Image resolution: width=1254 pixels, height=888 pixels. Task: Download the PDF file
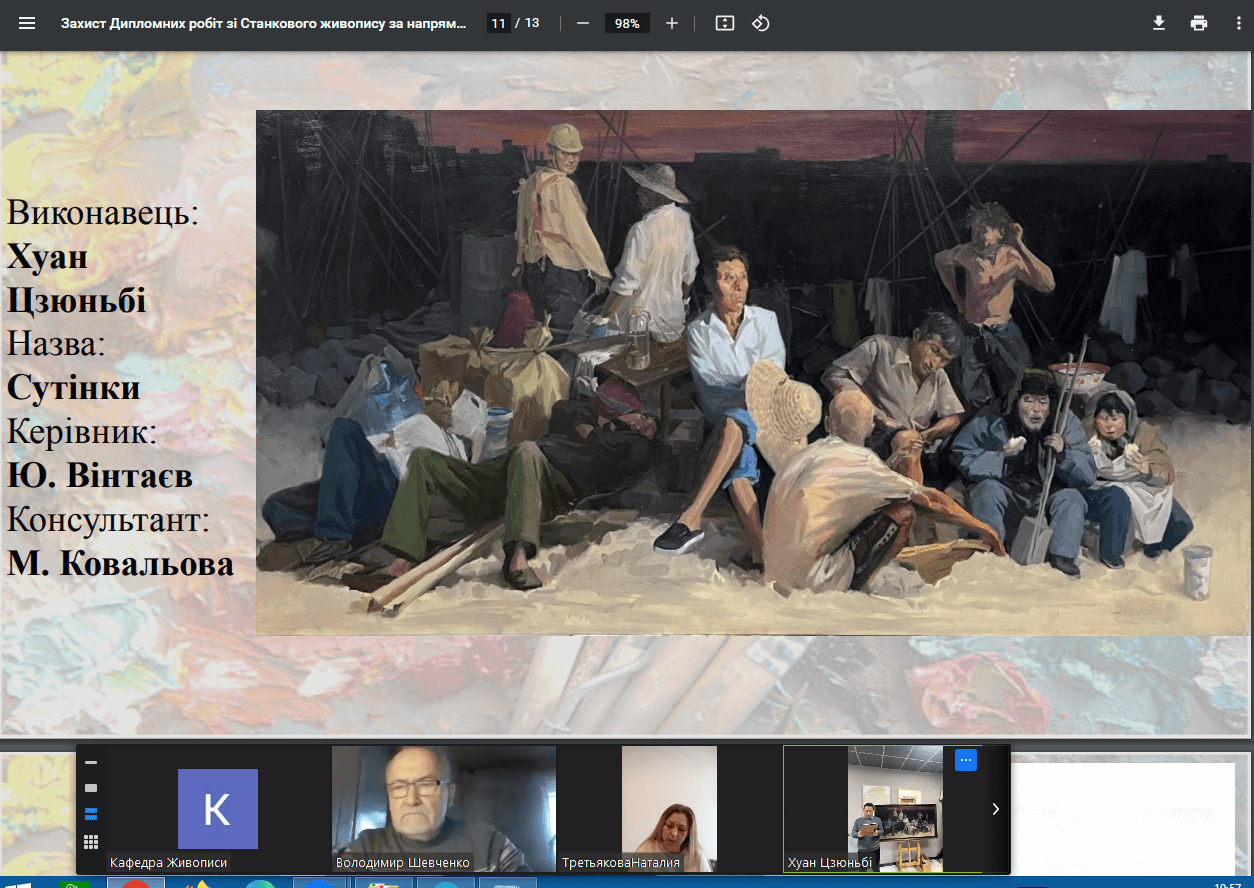[x=1159, y=23]
